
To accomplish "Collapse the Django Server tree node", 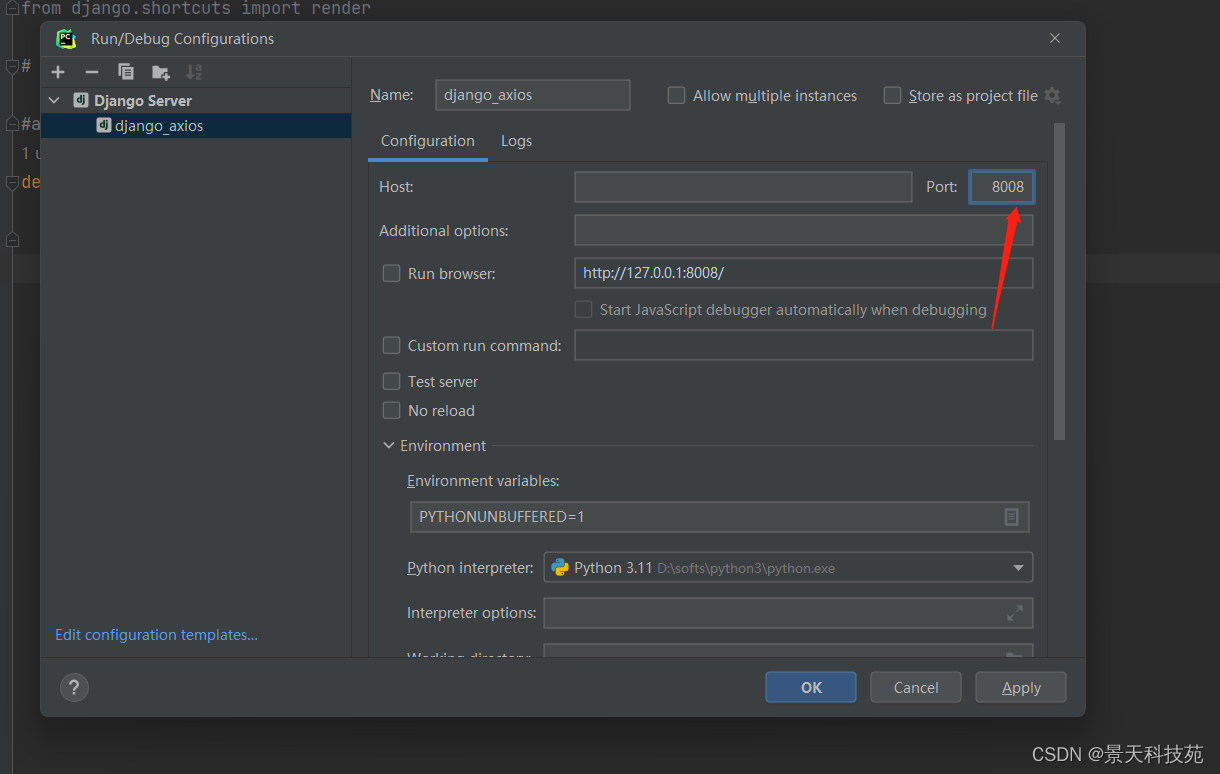I will tap(54, 101).
